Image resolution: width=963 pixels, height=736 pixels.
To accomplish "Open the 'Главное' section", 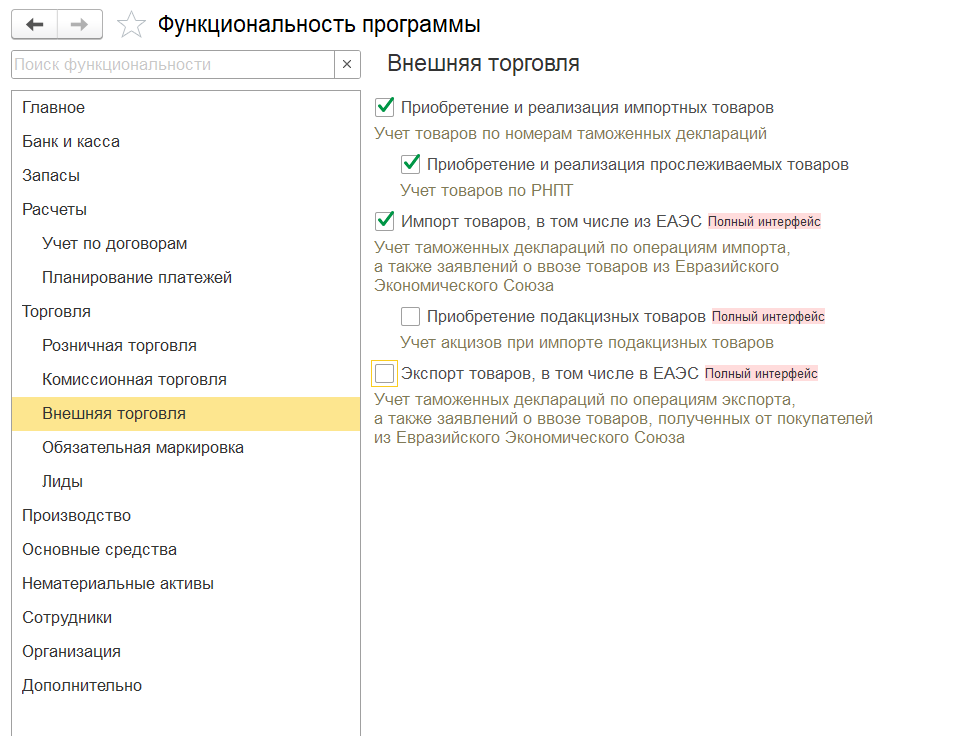I will pyautogui.click(x=185, y=108).
